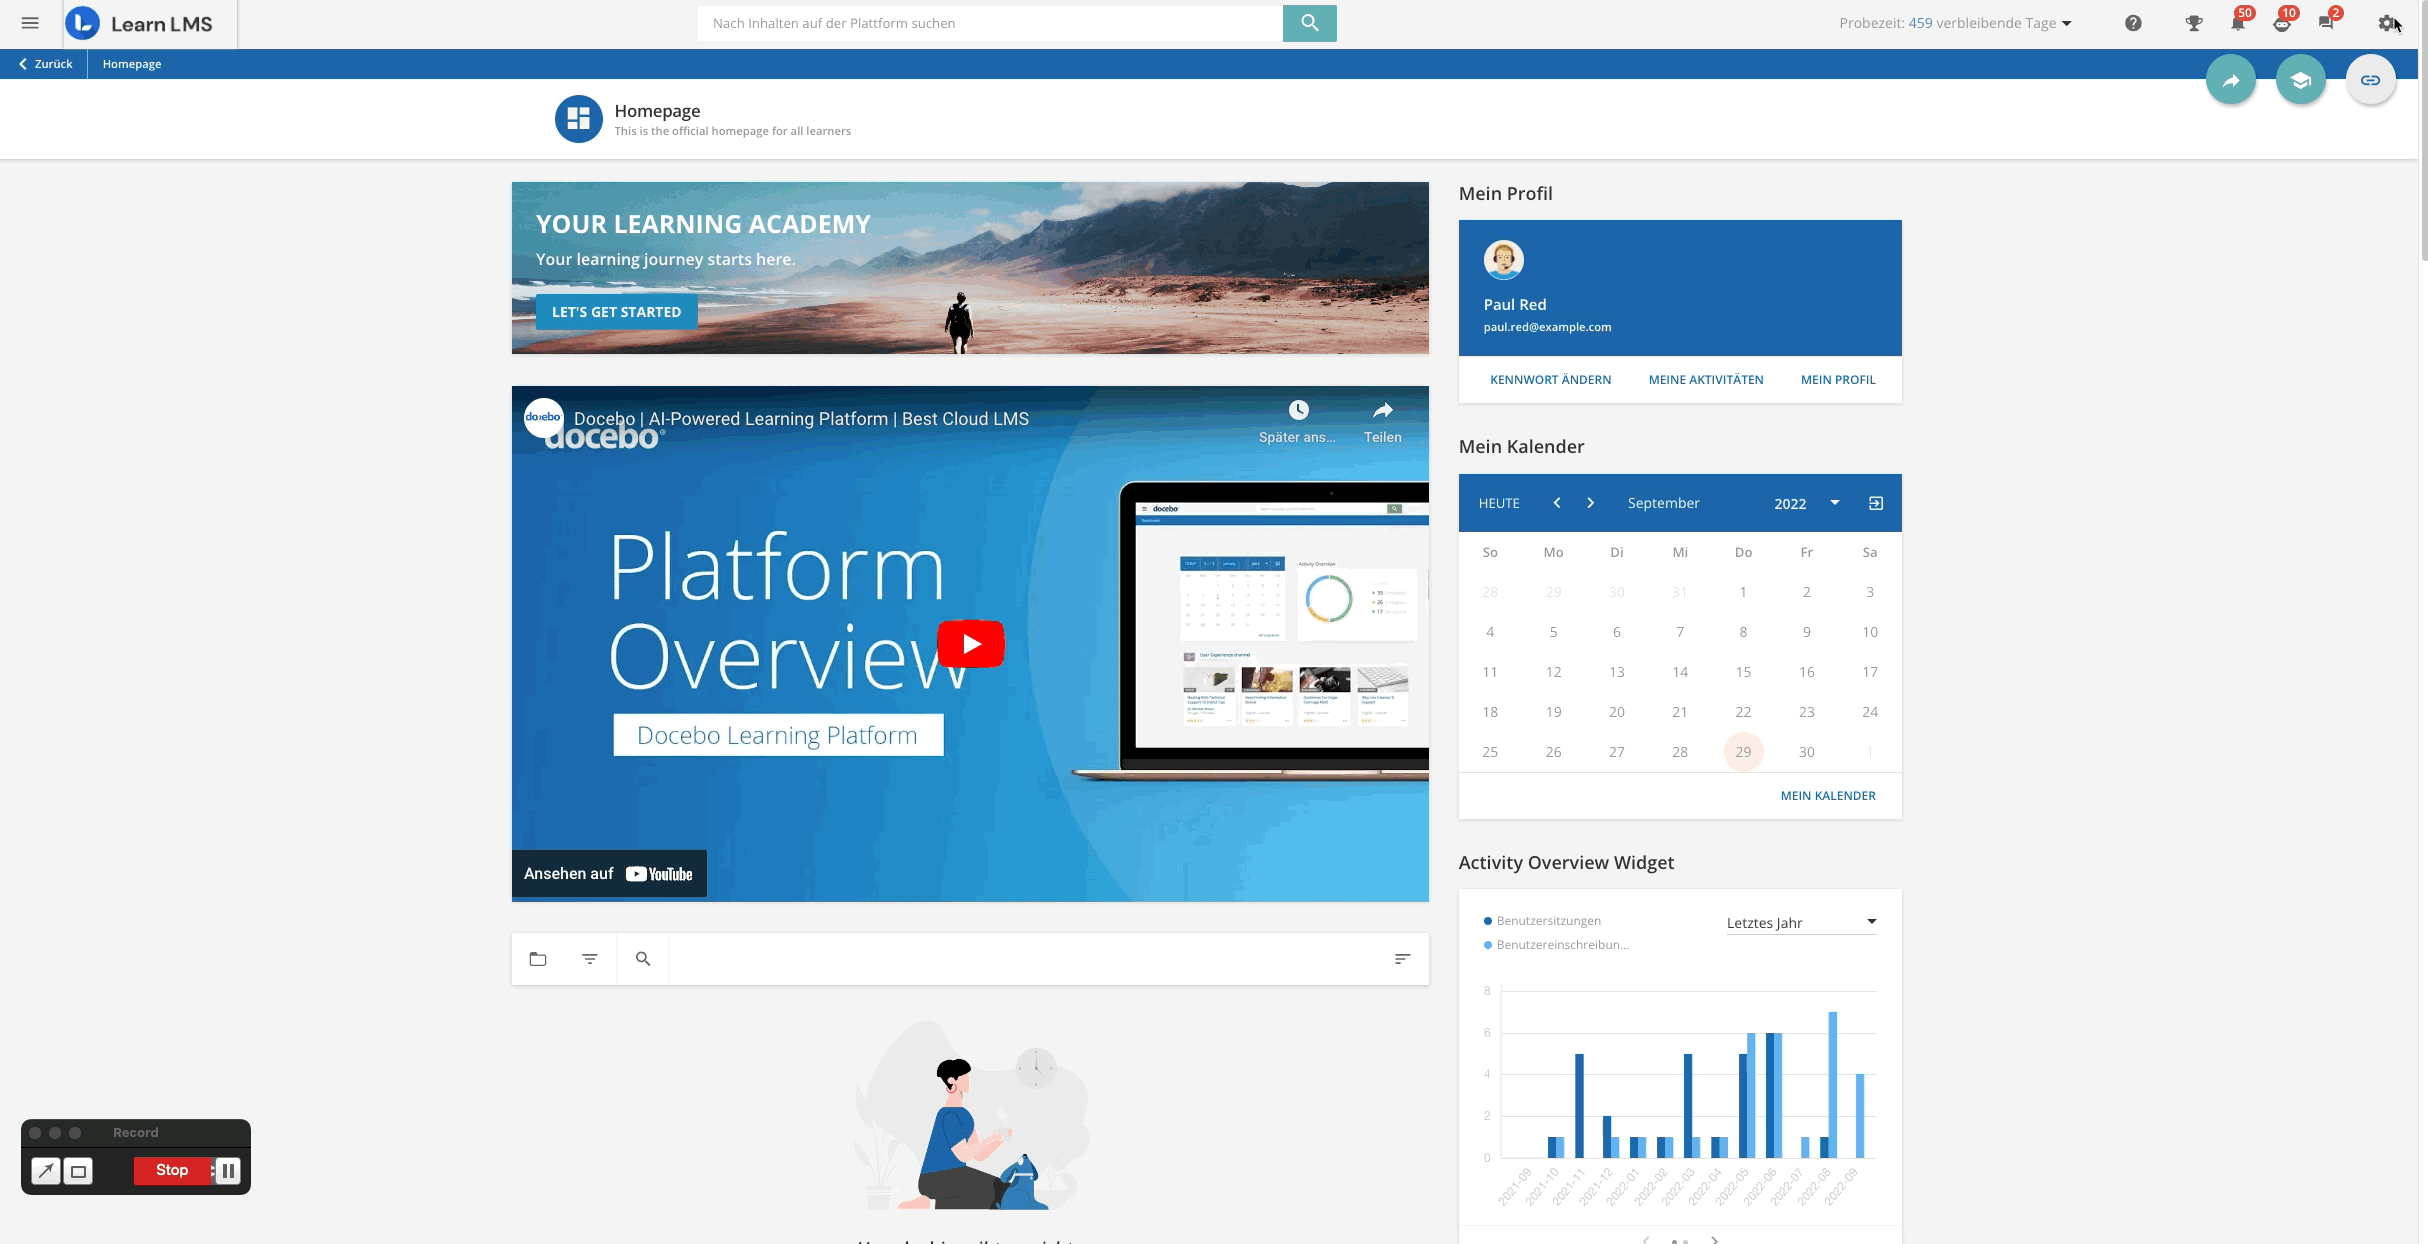This screenshot has height=1244, width=2428.
Task: Click the docebo channel logo in video
Action: click(x=544, y=418)
